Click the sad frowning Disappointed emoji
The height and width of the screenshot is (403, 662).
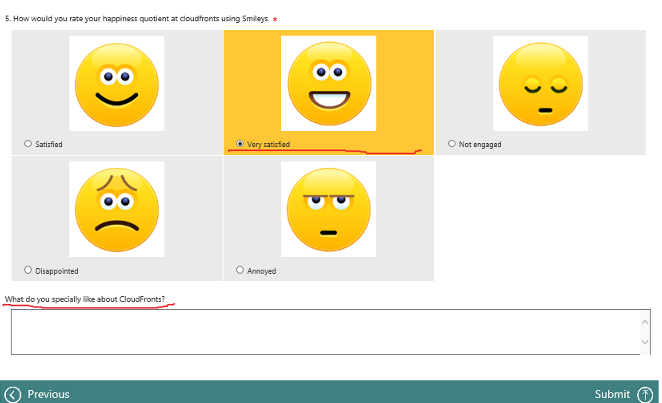tap(116, 209)
